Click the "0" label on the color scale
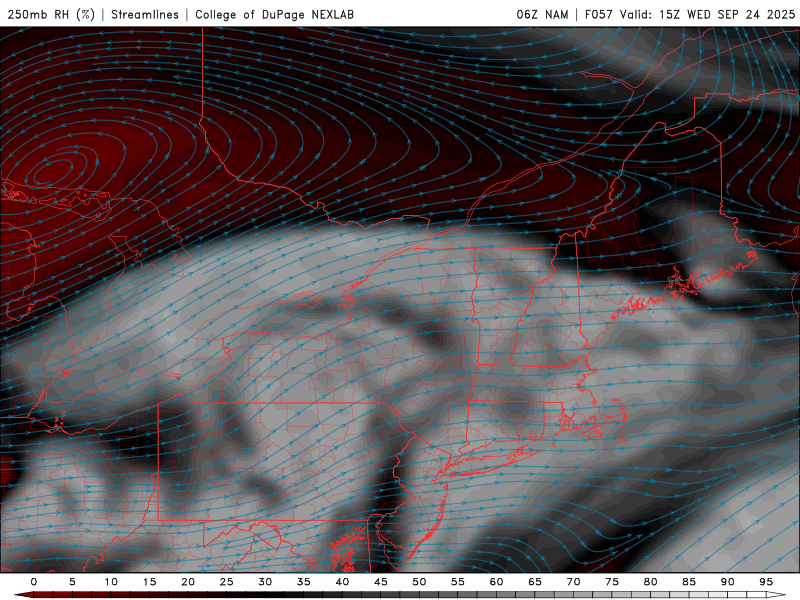Screen dimensions: 800x600 [34, 582]
